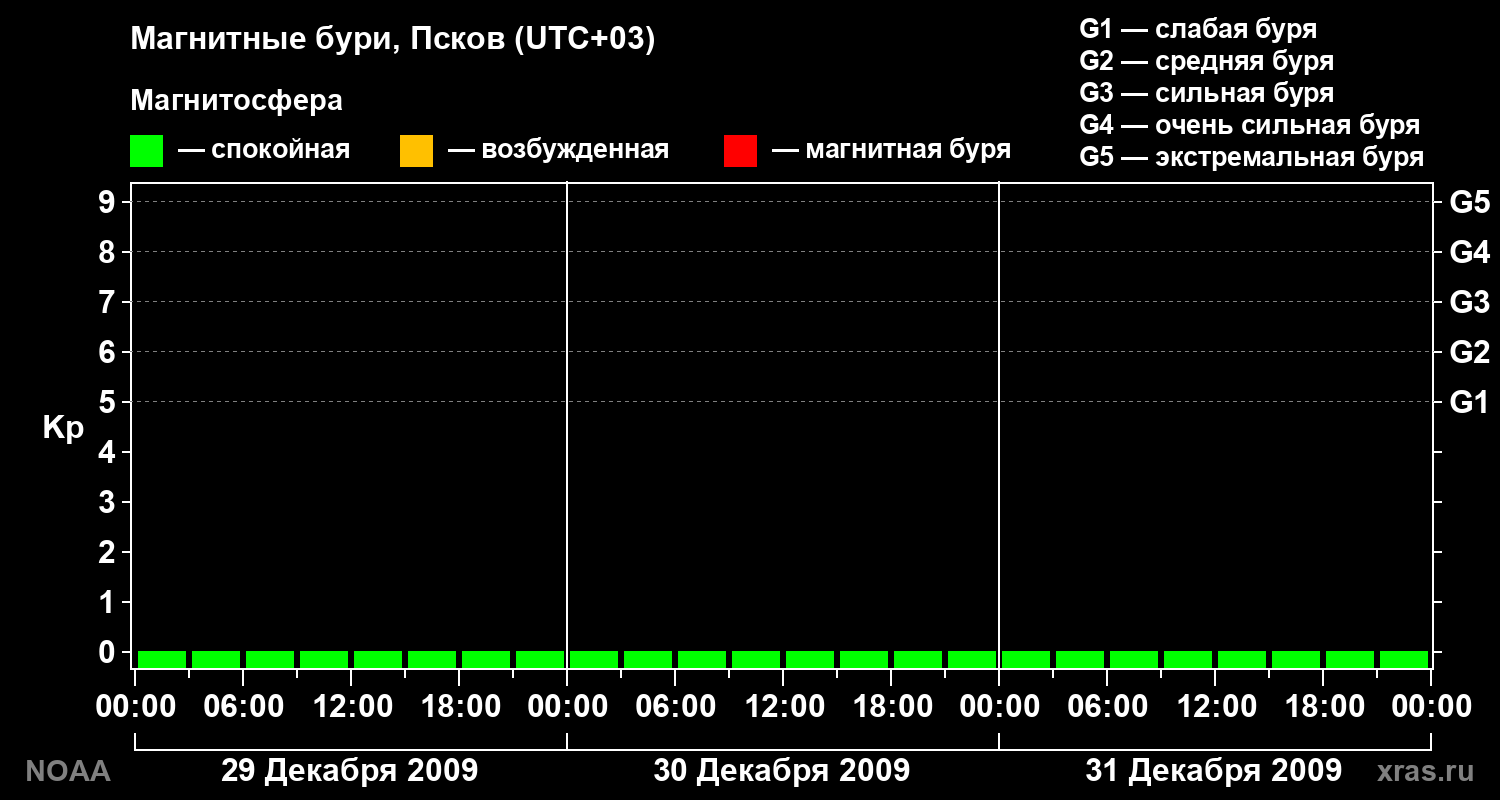Viewport: 1500px width, 800px height.
Task: Select the '30 Декабря 2009' date label
Action: point(782,771)
